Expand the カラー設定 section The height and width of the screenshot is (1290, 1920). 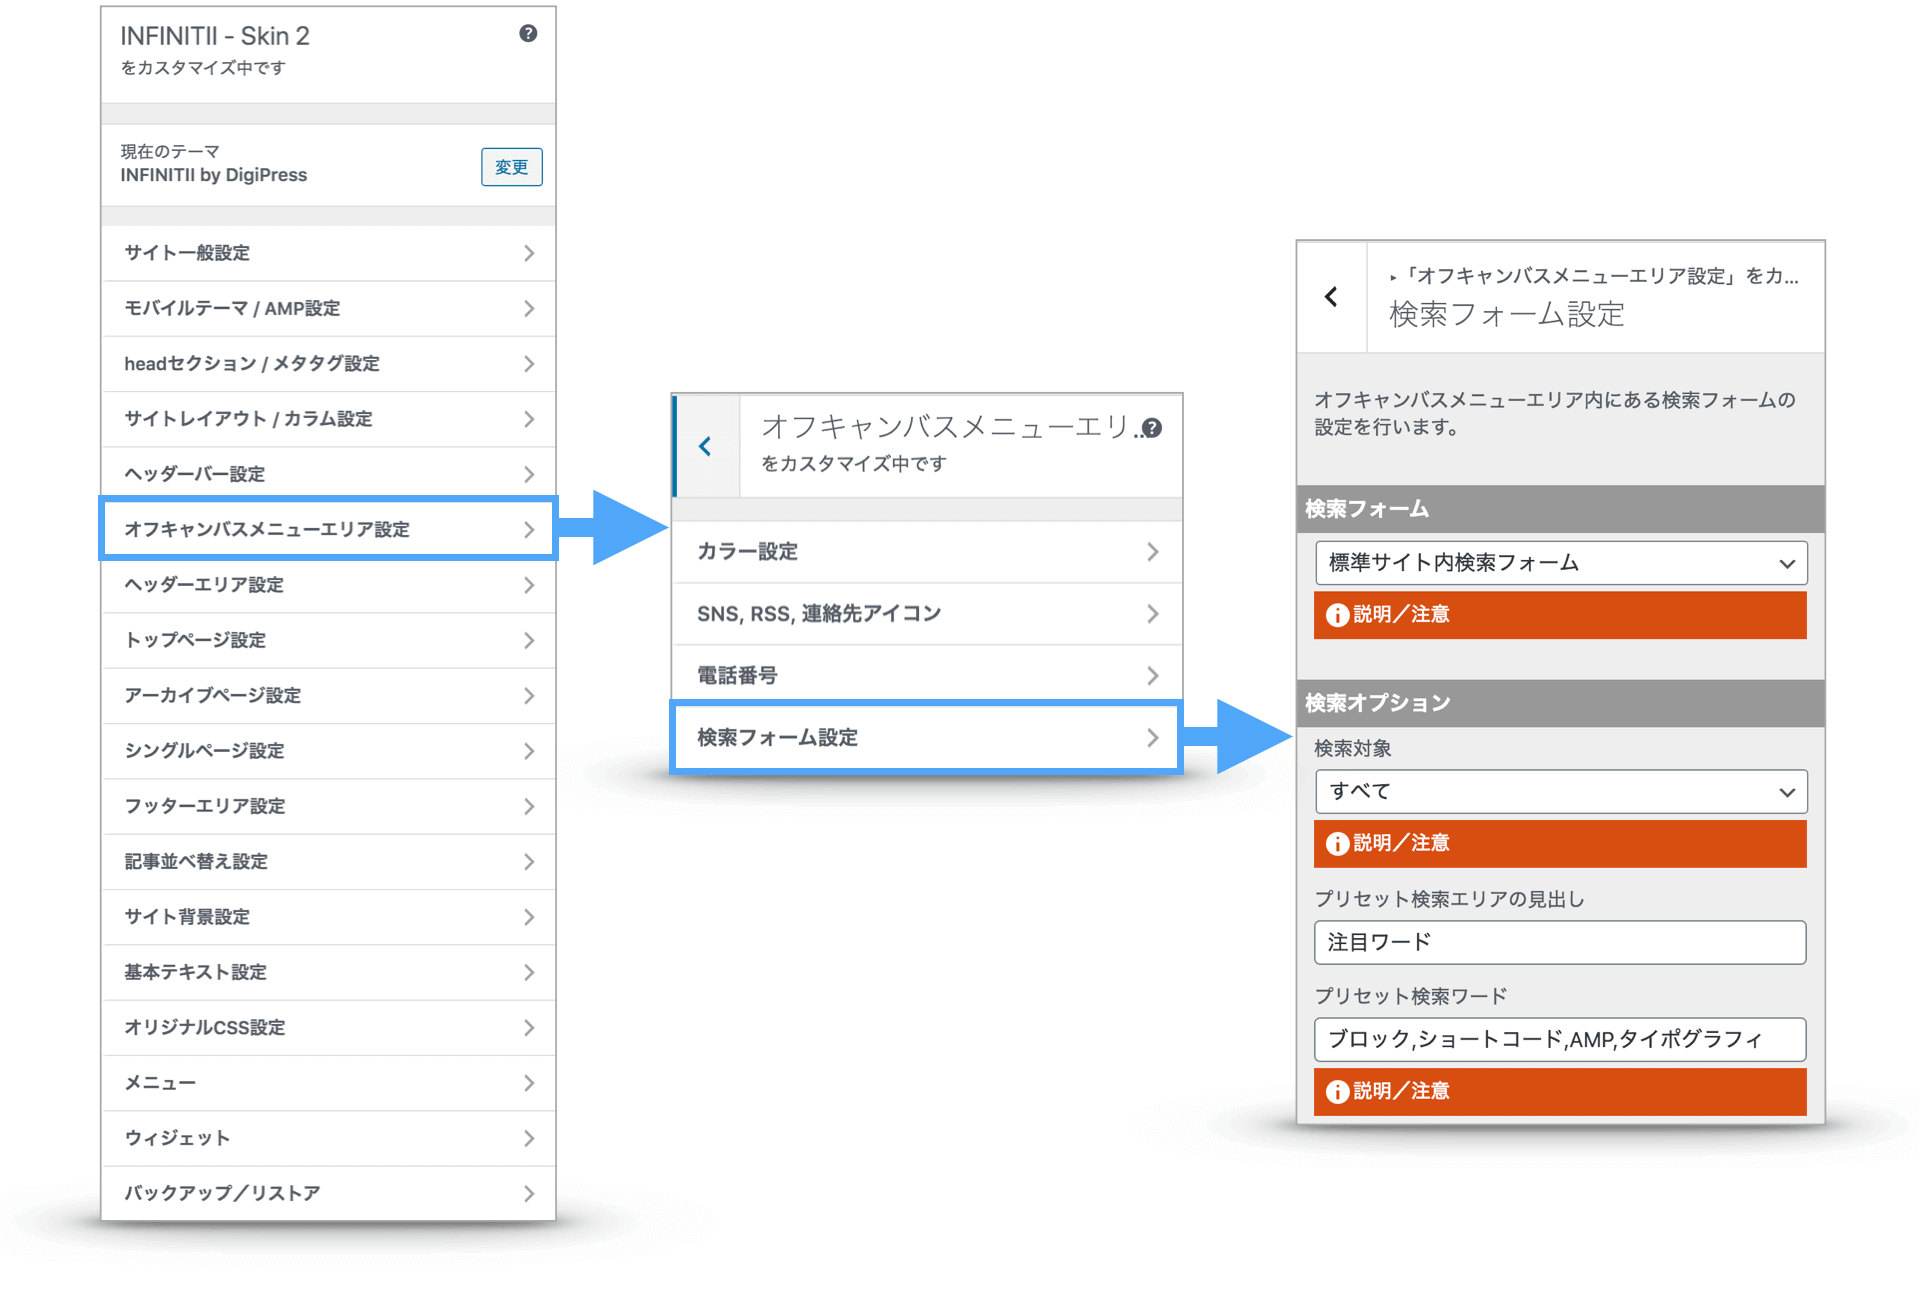coord(926,552)
